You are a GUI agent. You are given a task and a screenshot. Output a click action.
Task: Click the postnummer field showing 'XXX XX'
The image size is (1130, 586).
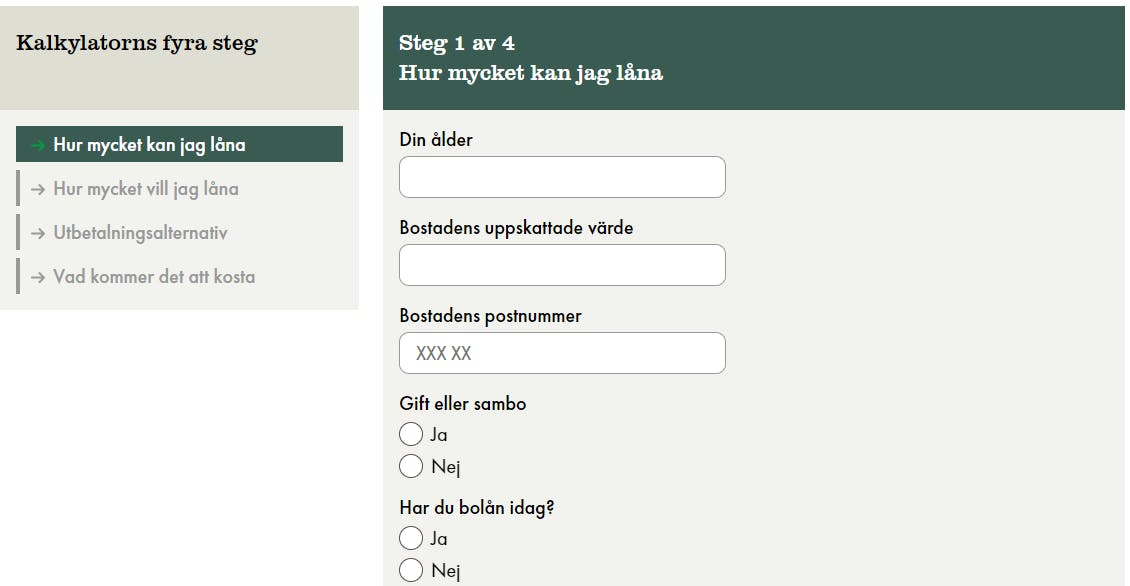click(x=561, y=352)
